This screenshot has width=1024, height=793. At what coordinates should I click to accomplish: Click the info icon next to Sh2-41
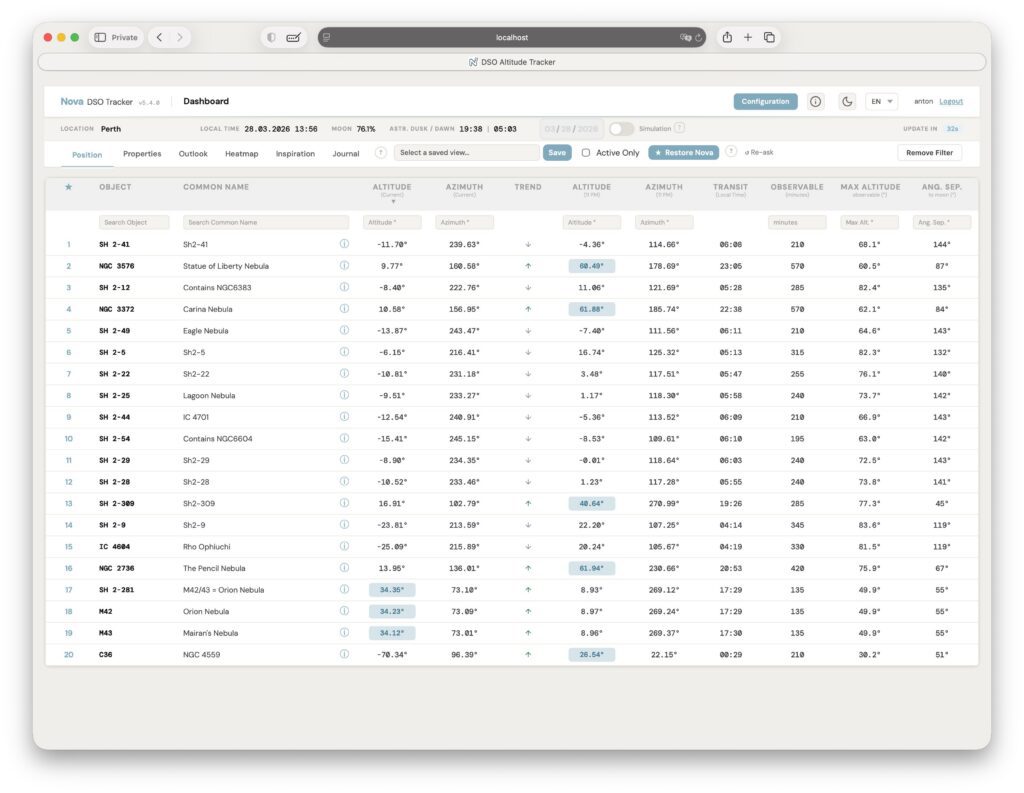[x=345, y=243]
